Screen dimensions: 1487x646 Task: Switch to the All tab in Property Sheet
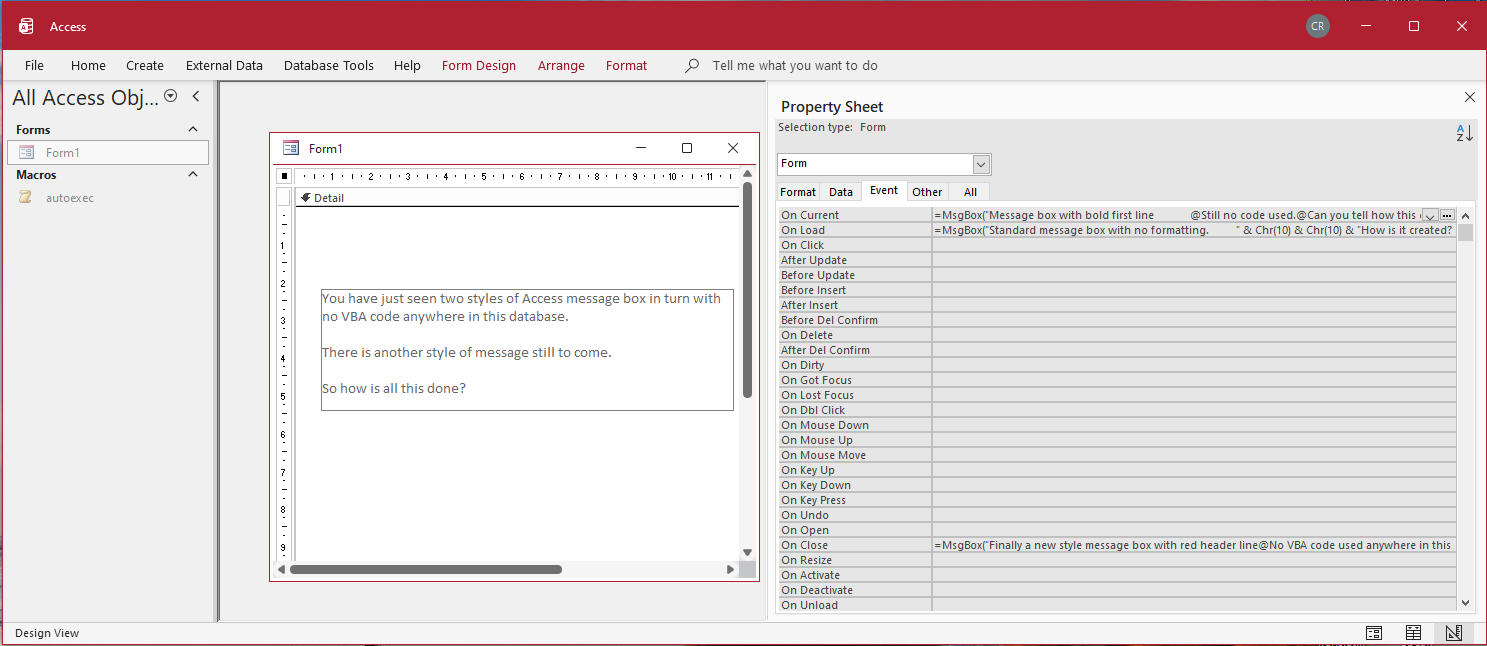click(x=970, y=192)
